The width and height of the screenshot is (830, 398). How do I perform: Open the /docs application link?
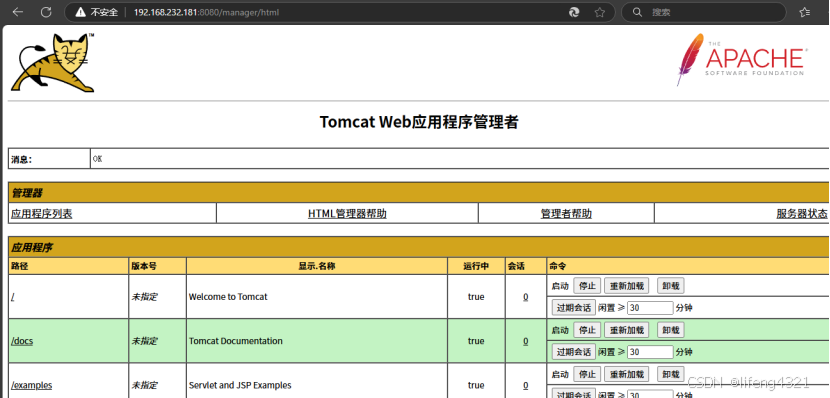(x=22, y=341)
